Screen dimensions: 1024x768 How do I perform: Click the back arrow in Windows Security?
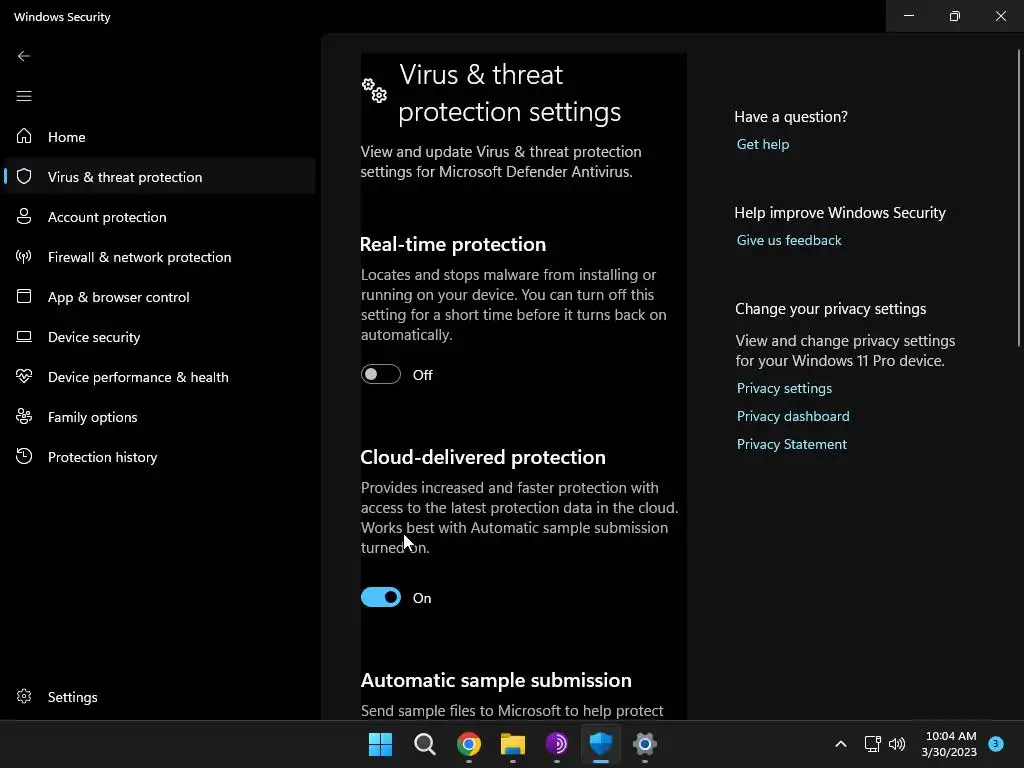click(x=24, y=56)
